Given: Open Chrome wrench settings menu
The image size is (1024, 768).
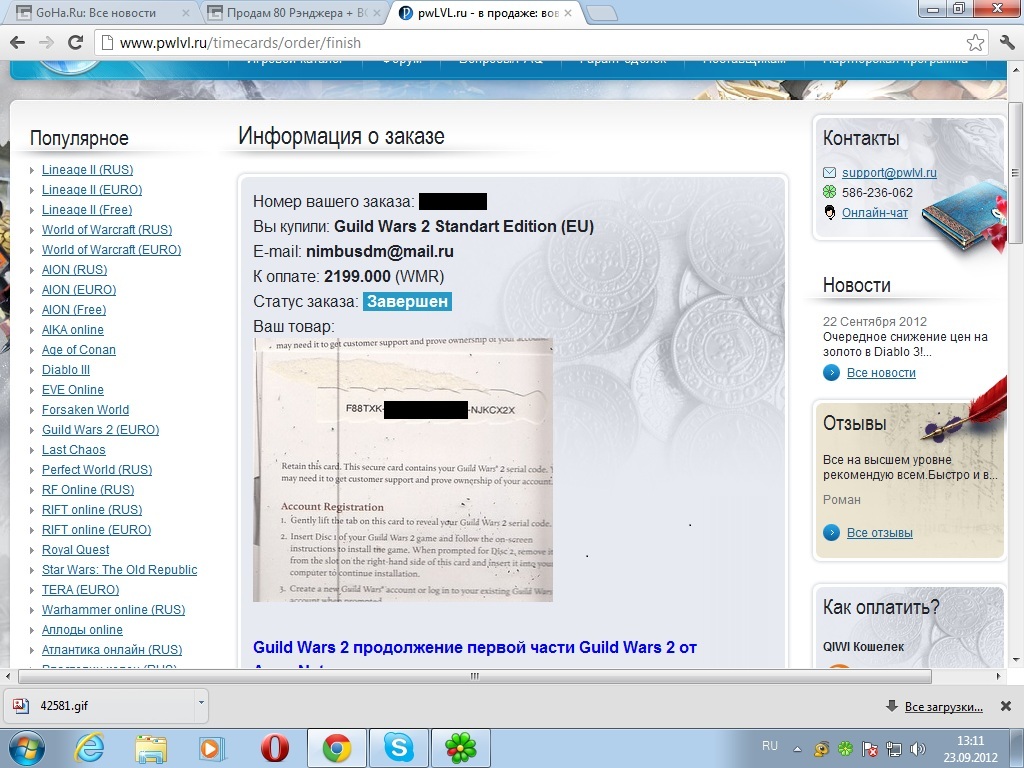Looking at the screenshot, I should [x=1007, y=43].
